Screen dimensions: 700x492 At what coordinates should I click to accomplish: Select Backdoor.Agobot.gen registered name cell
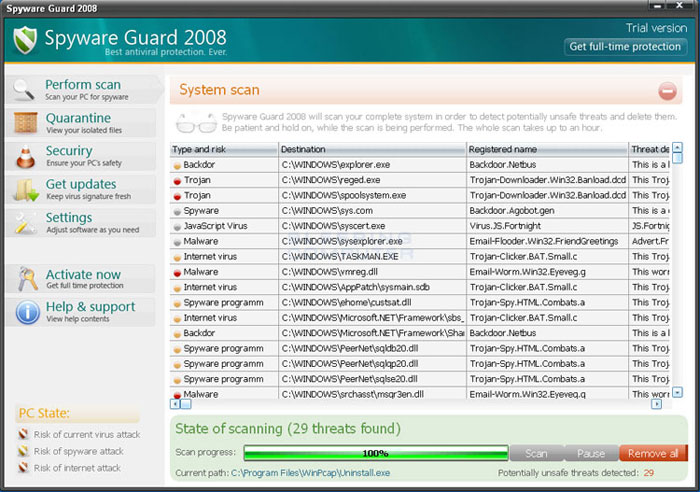pyautogui.click(x=547, y=211)
